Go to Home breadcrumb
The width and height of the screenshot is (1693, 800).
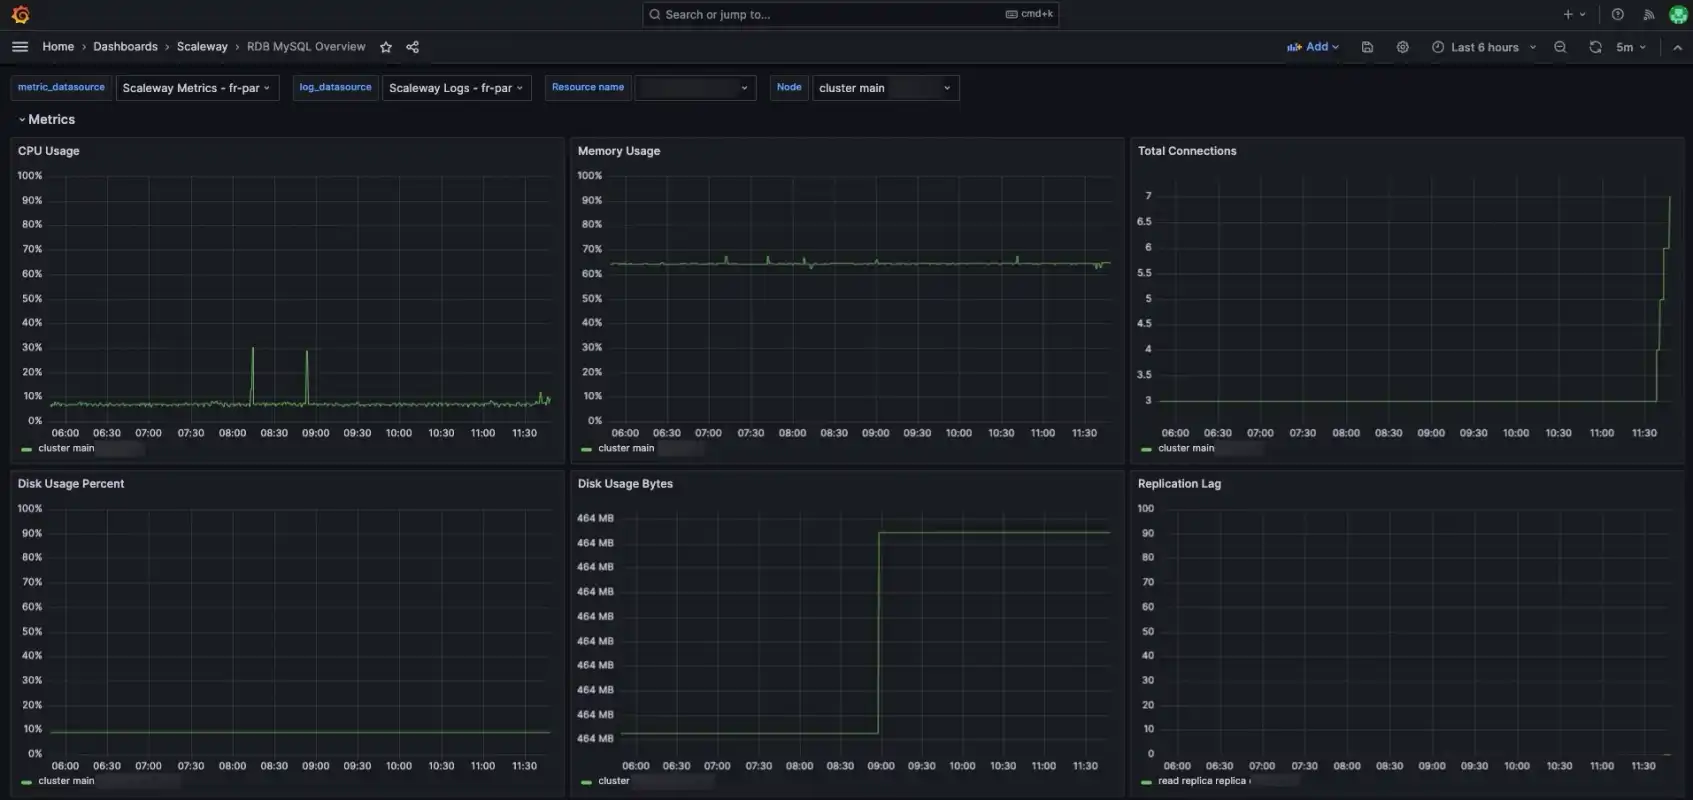tap(58, 47)
